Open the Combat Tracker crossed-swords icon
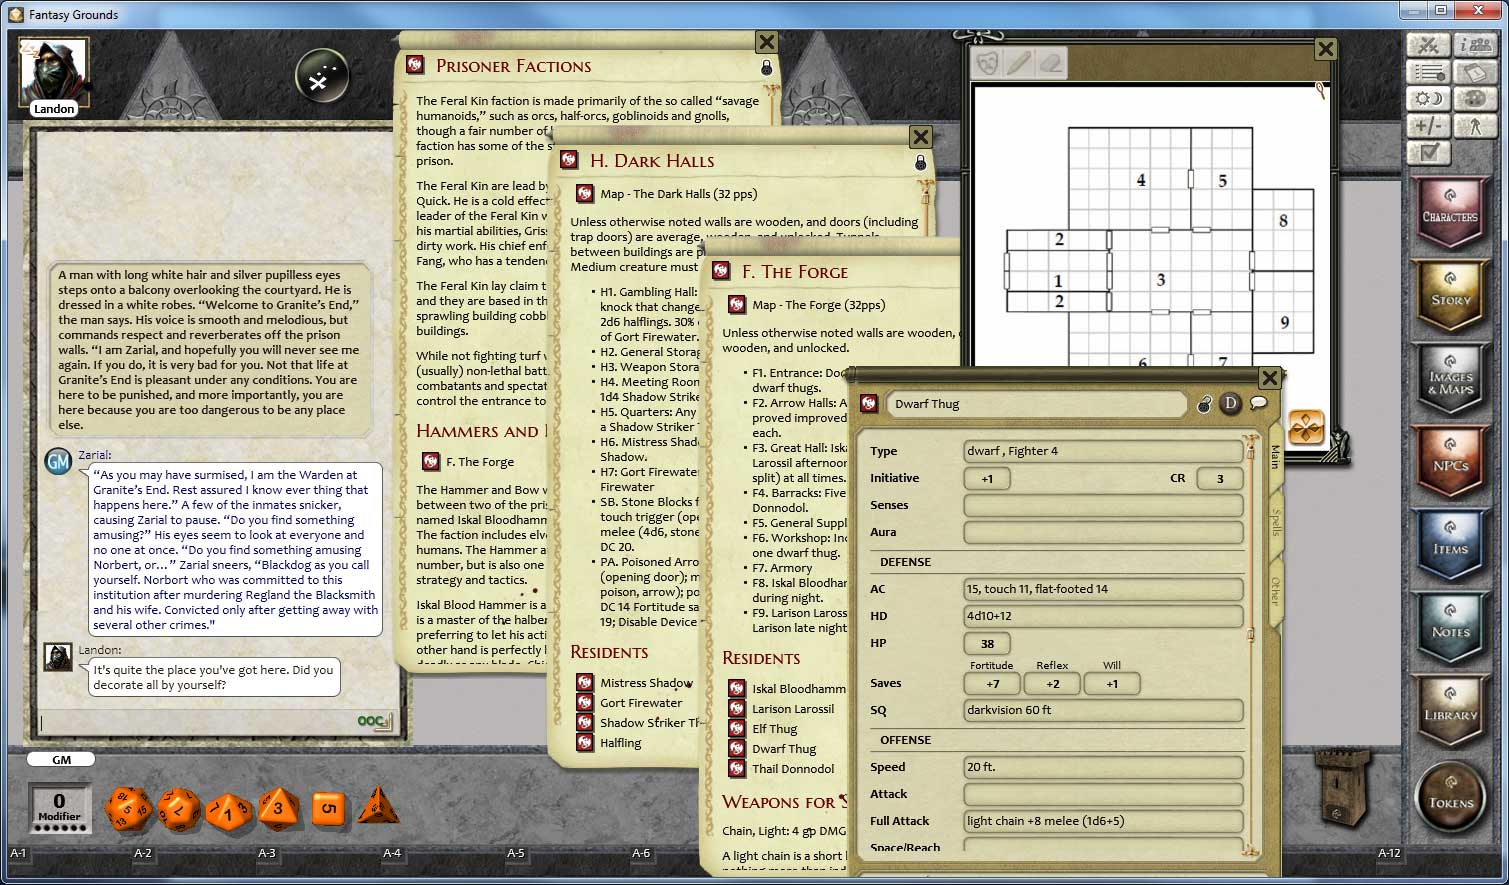Viewport: 1509px width, 885px height. coord(1428,44)
